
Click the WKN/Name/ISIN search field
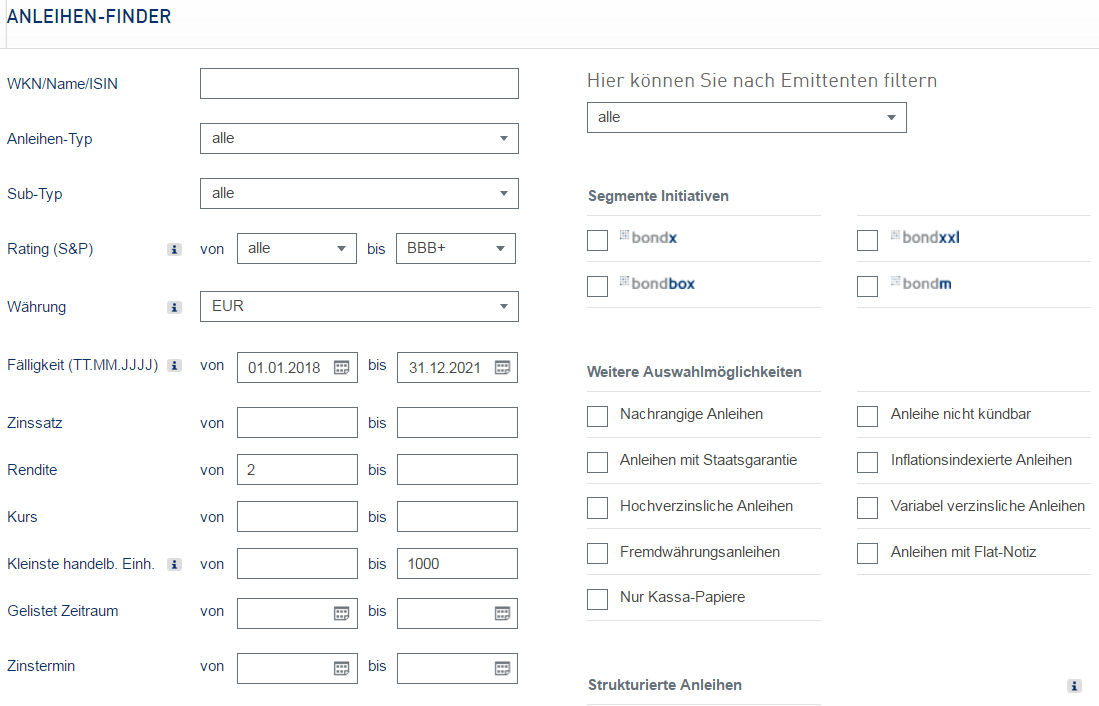(359, 84)
